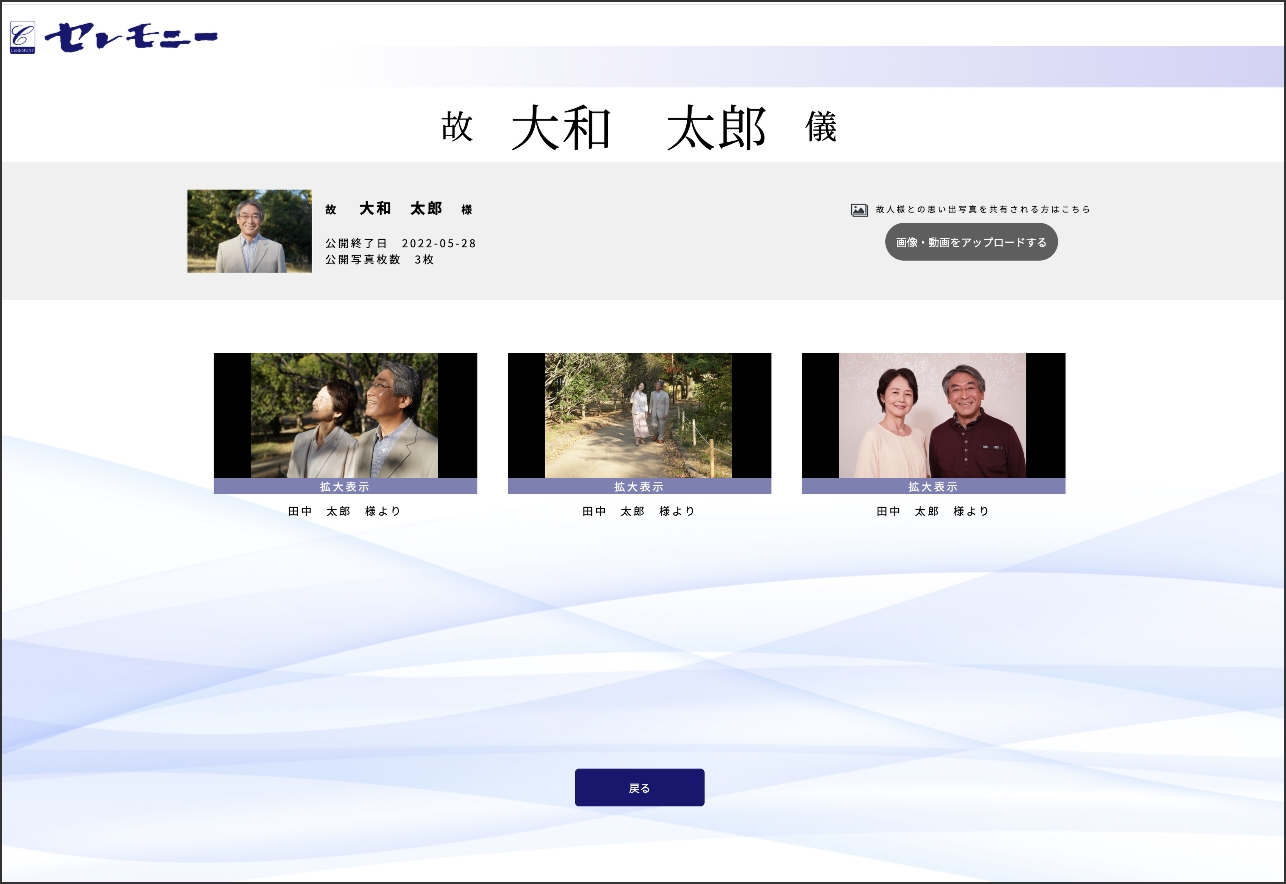This screenshot has height=884, width=1286.
Task: Click the large 故 大和 太郎 儀 heading
Action: (x=639, y=129)
